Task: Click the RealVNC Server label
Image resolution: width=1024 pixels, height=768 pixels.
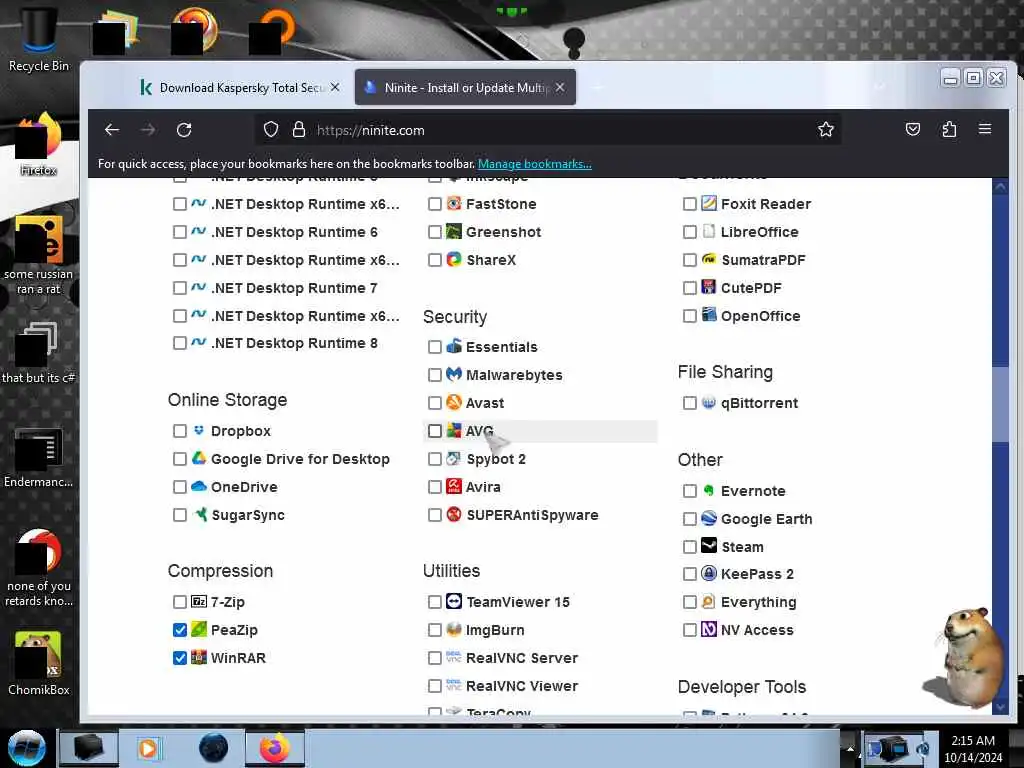Action: [522, 658]
